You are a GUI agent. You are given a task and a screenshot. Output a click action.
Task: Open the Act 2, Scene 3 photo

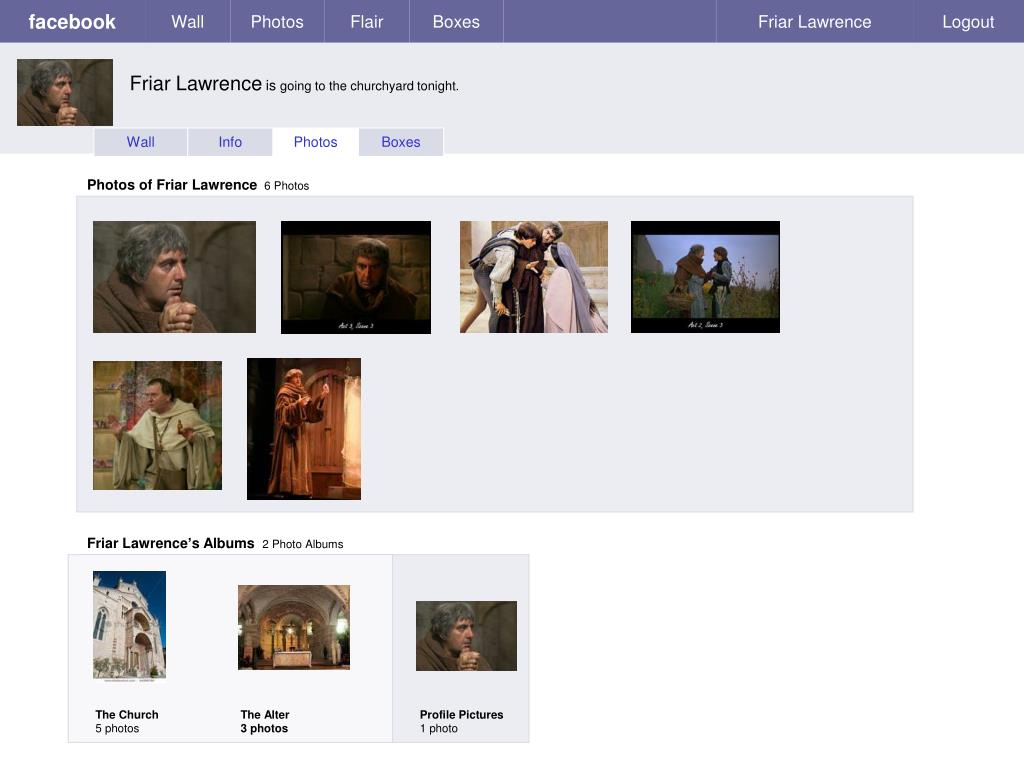coord(705,277)
